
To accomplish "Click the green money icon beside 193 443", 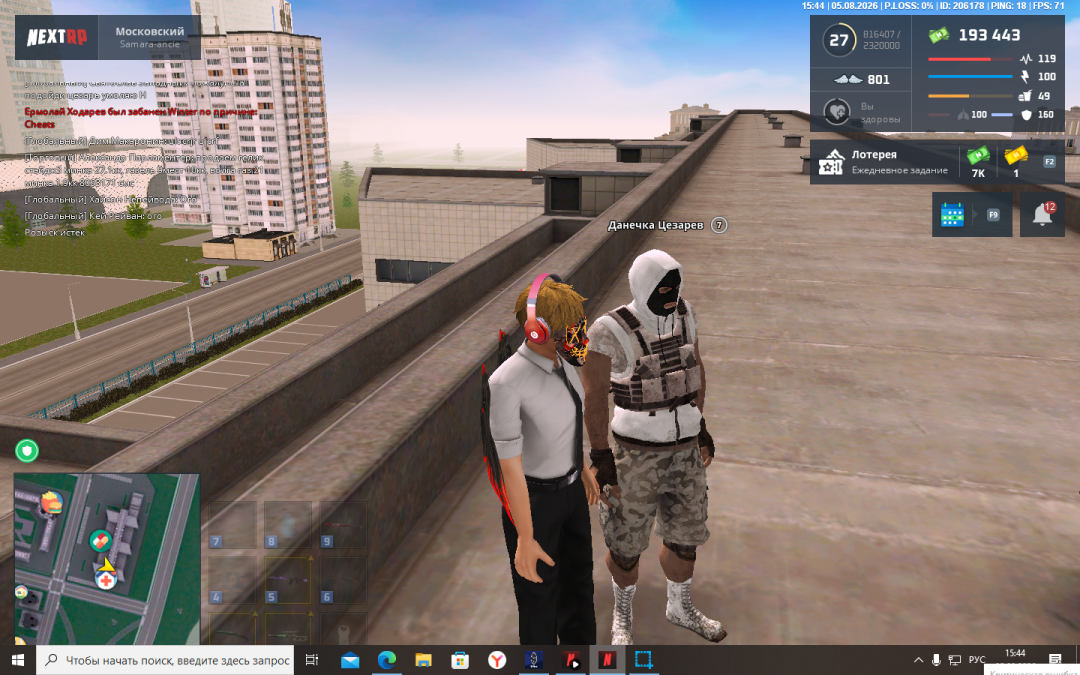I will pos(938,34).
